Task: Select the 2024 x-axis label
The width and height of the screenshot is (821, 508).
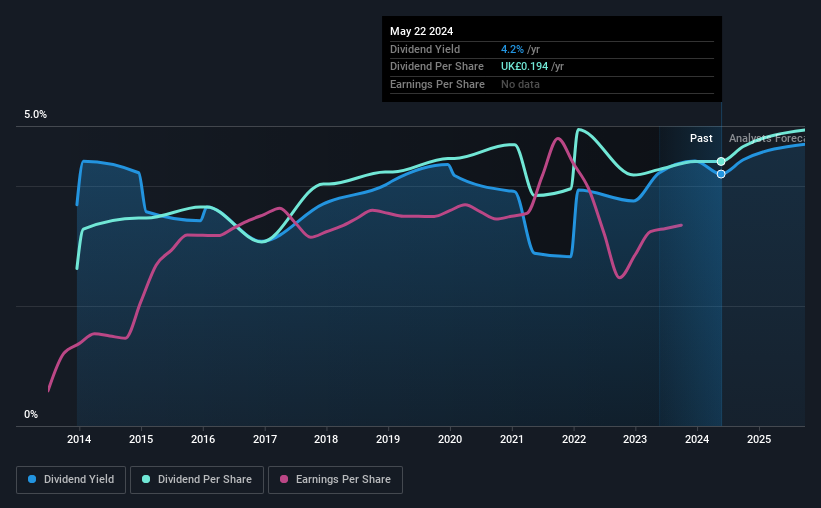Action: [x=697, y=439]
